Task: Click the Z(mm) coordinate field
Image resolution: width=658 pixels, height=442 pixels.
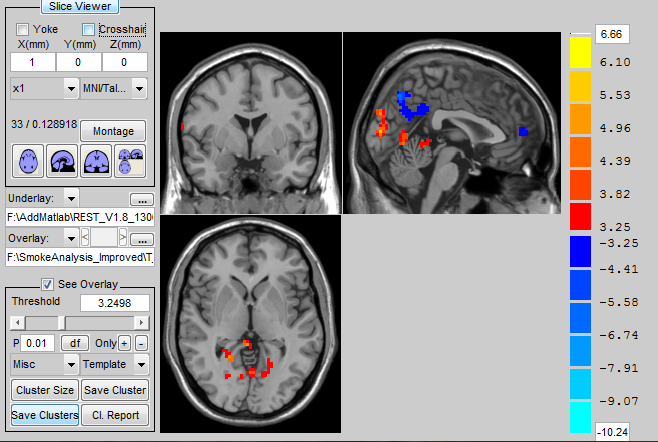Action: (x=125, y=62)
